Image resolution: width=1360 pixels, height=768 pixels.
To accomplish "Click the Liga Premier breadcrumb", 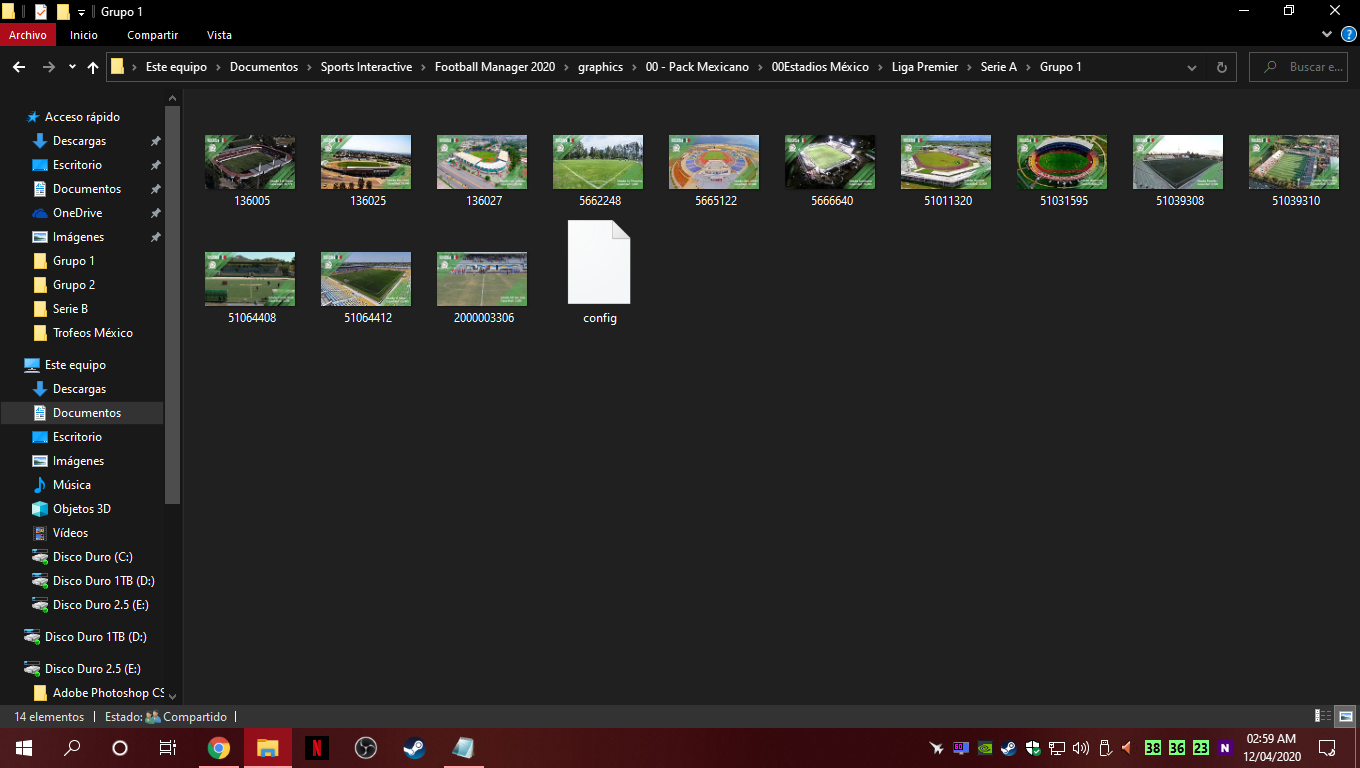I will [925, 67].
